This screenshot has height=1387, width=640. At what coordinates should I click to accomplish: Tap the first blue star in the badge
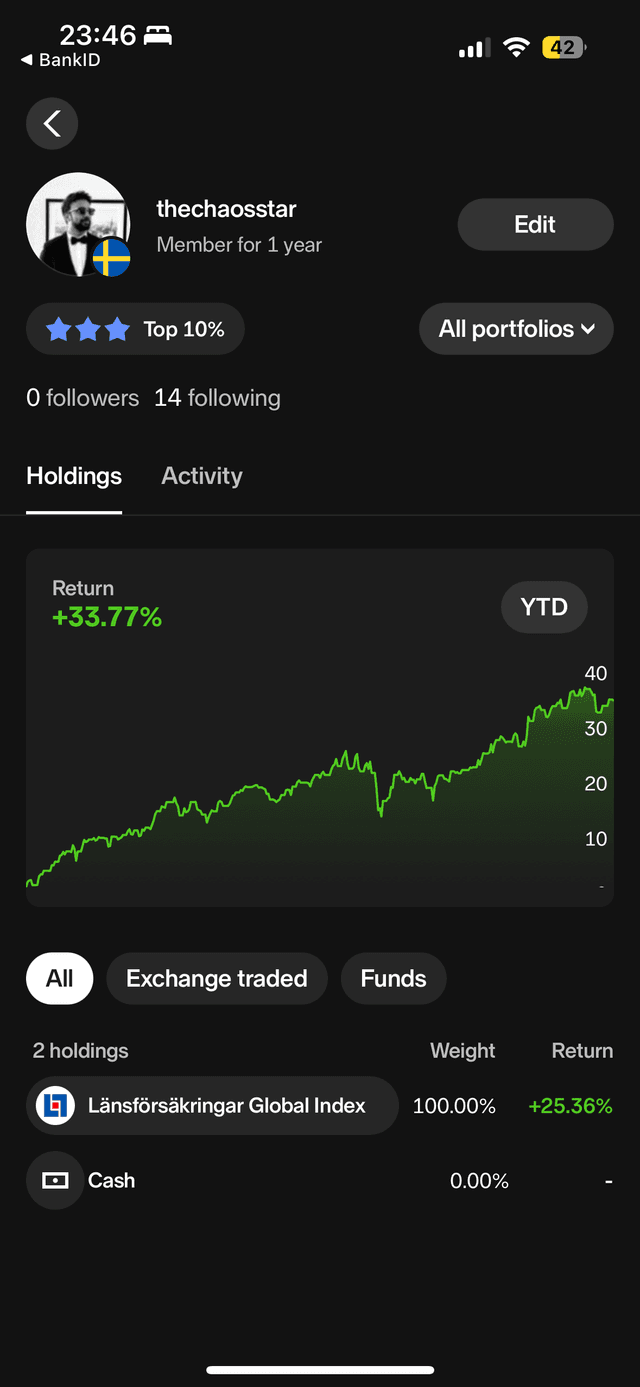(58, 328)
